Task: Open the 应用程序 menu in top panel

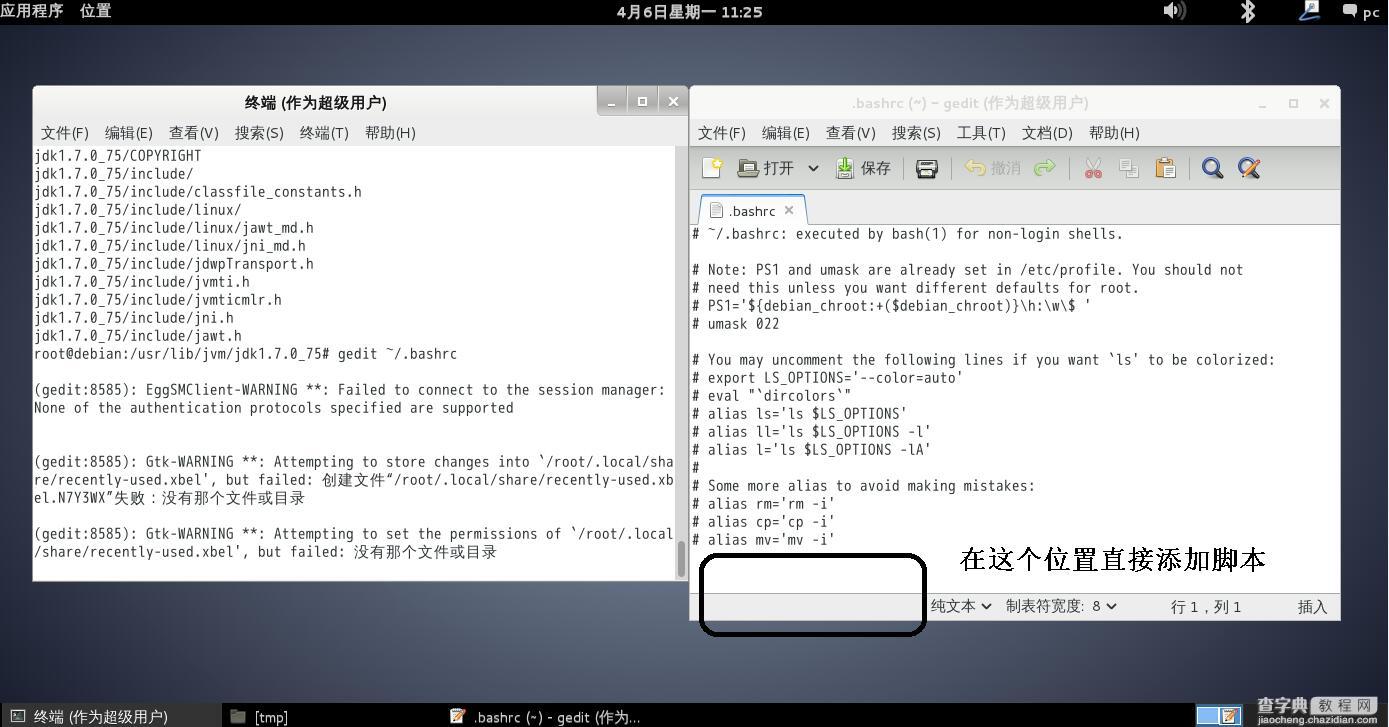Action: click(x=32, y=11)
